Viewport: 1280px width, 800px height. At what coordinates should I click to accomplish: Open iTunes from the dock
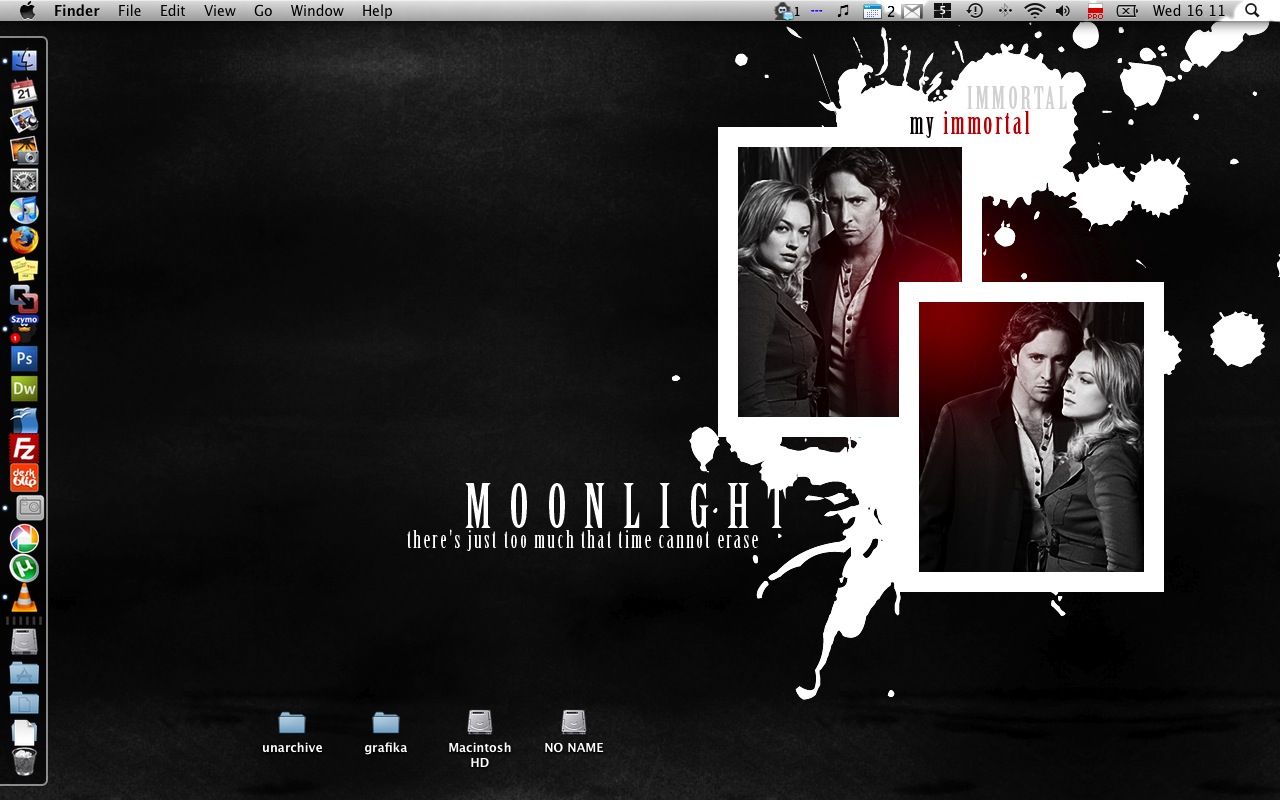click(24, 210)
